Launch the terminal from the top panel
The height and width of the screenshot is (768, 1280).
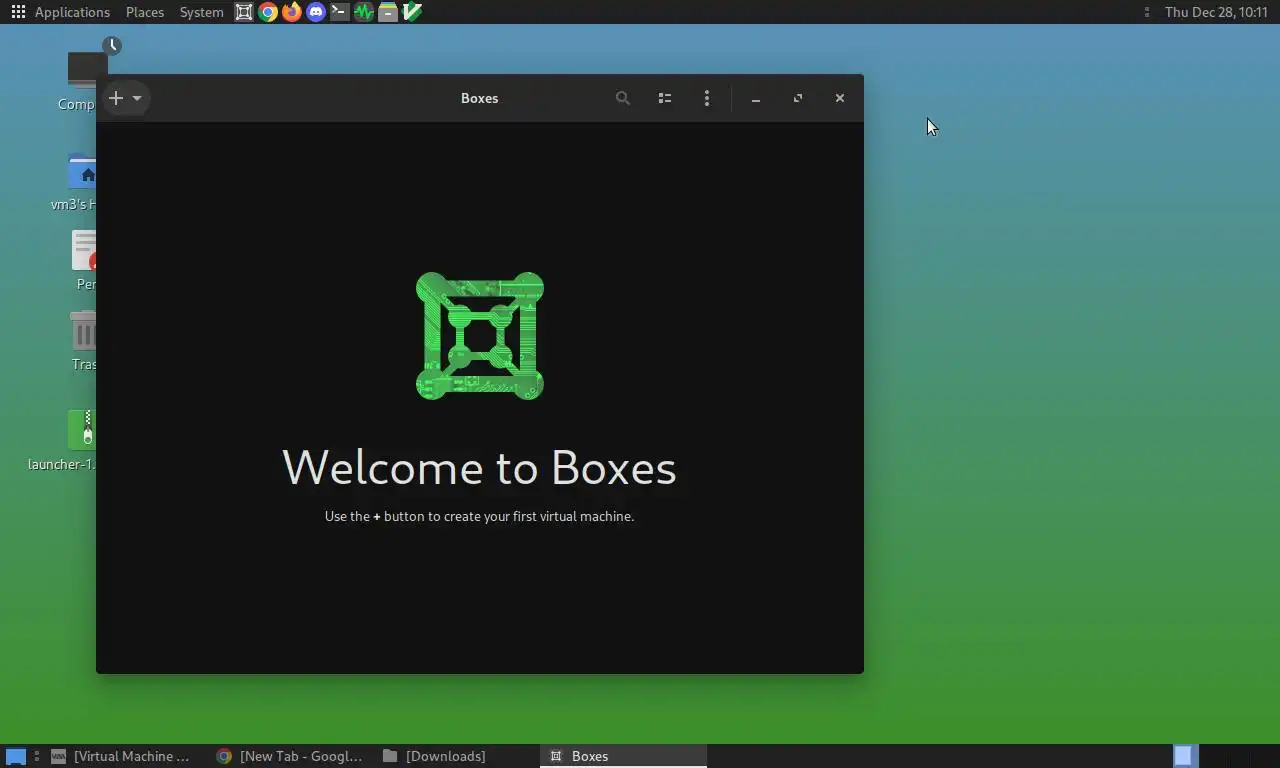tap(340, 12)
